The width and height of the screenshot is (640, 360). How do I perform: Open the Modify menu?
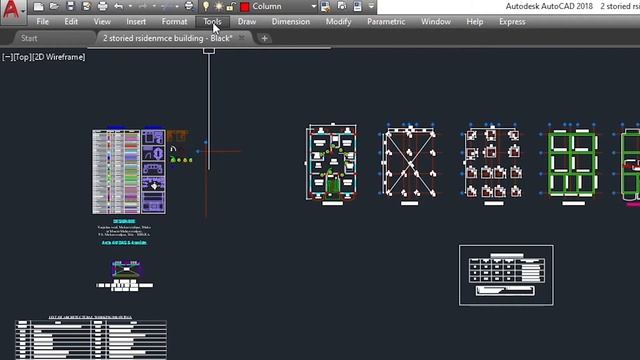(338, 22)
